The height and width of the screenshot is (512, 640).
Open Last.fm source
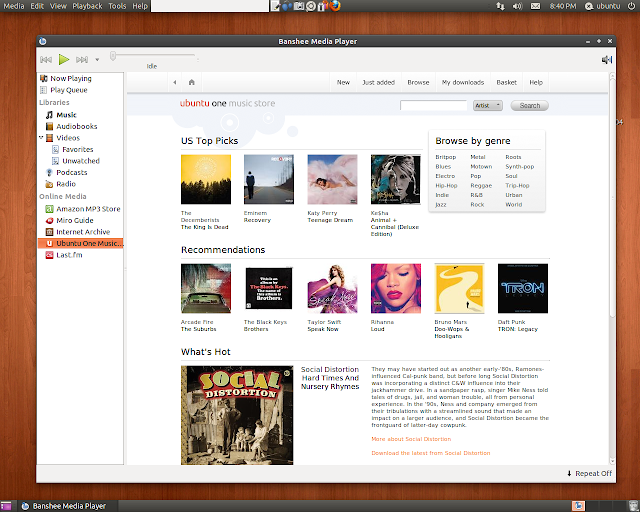tap(64, 255)
